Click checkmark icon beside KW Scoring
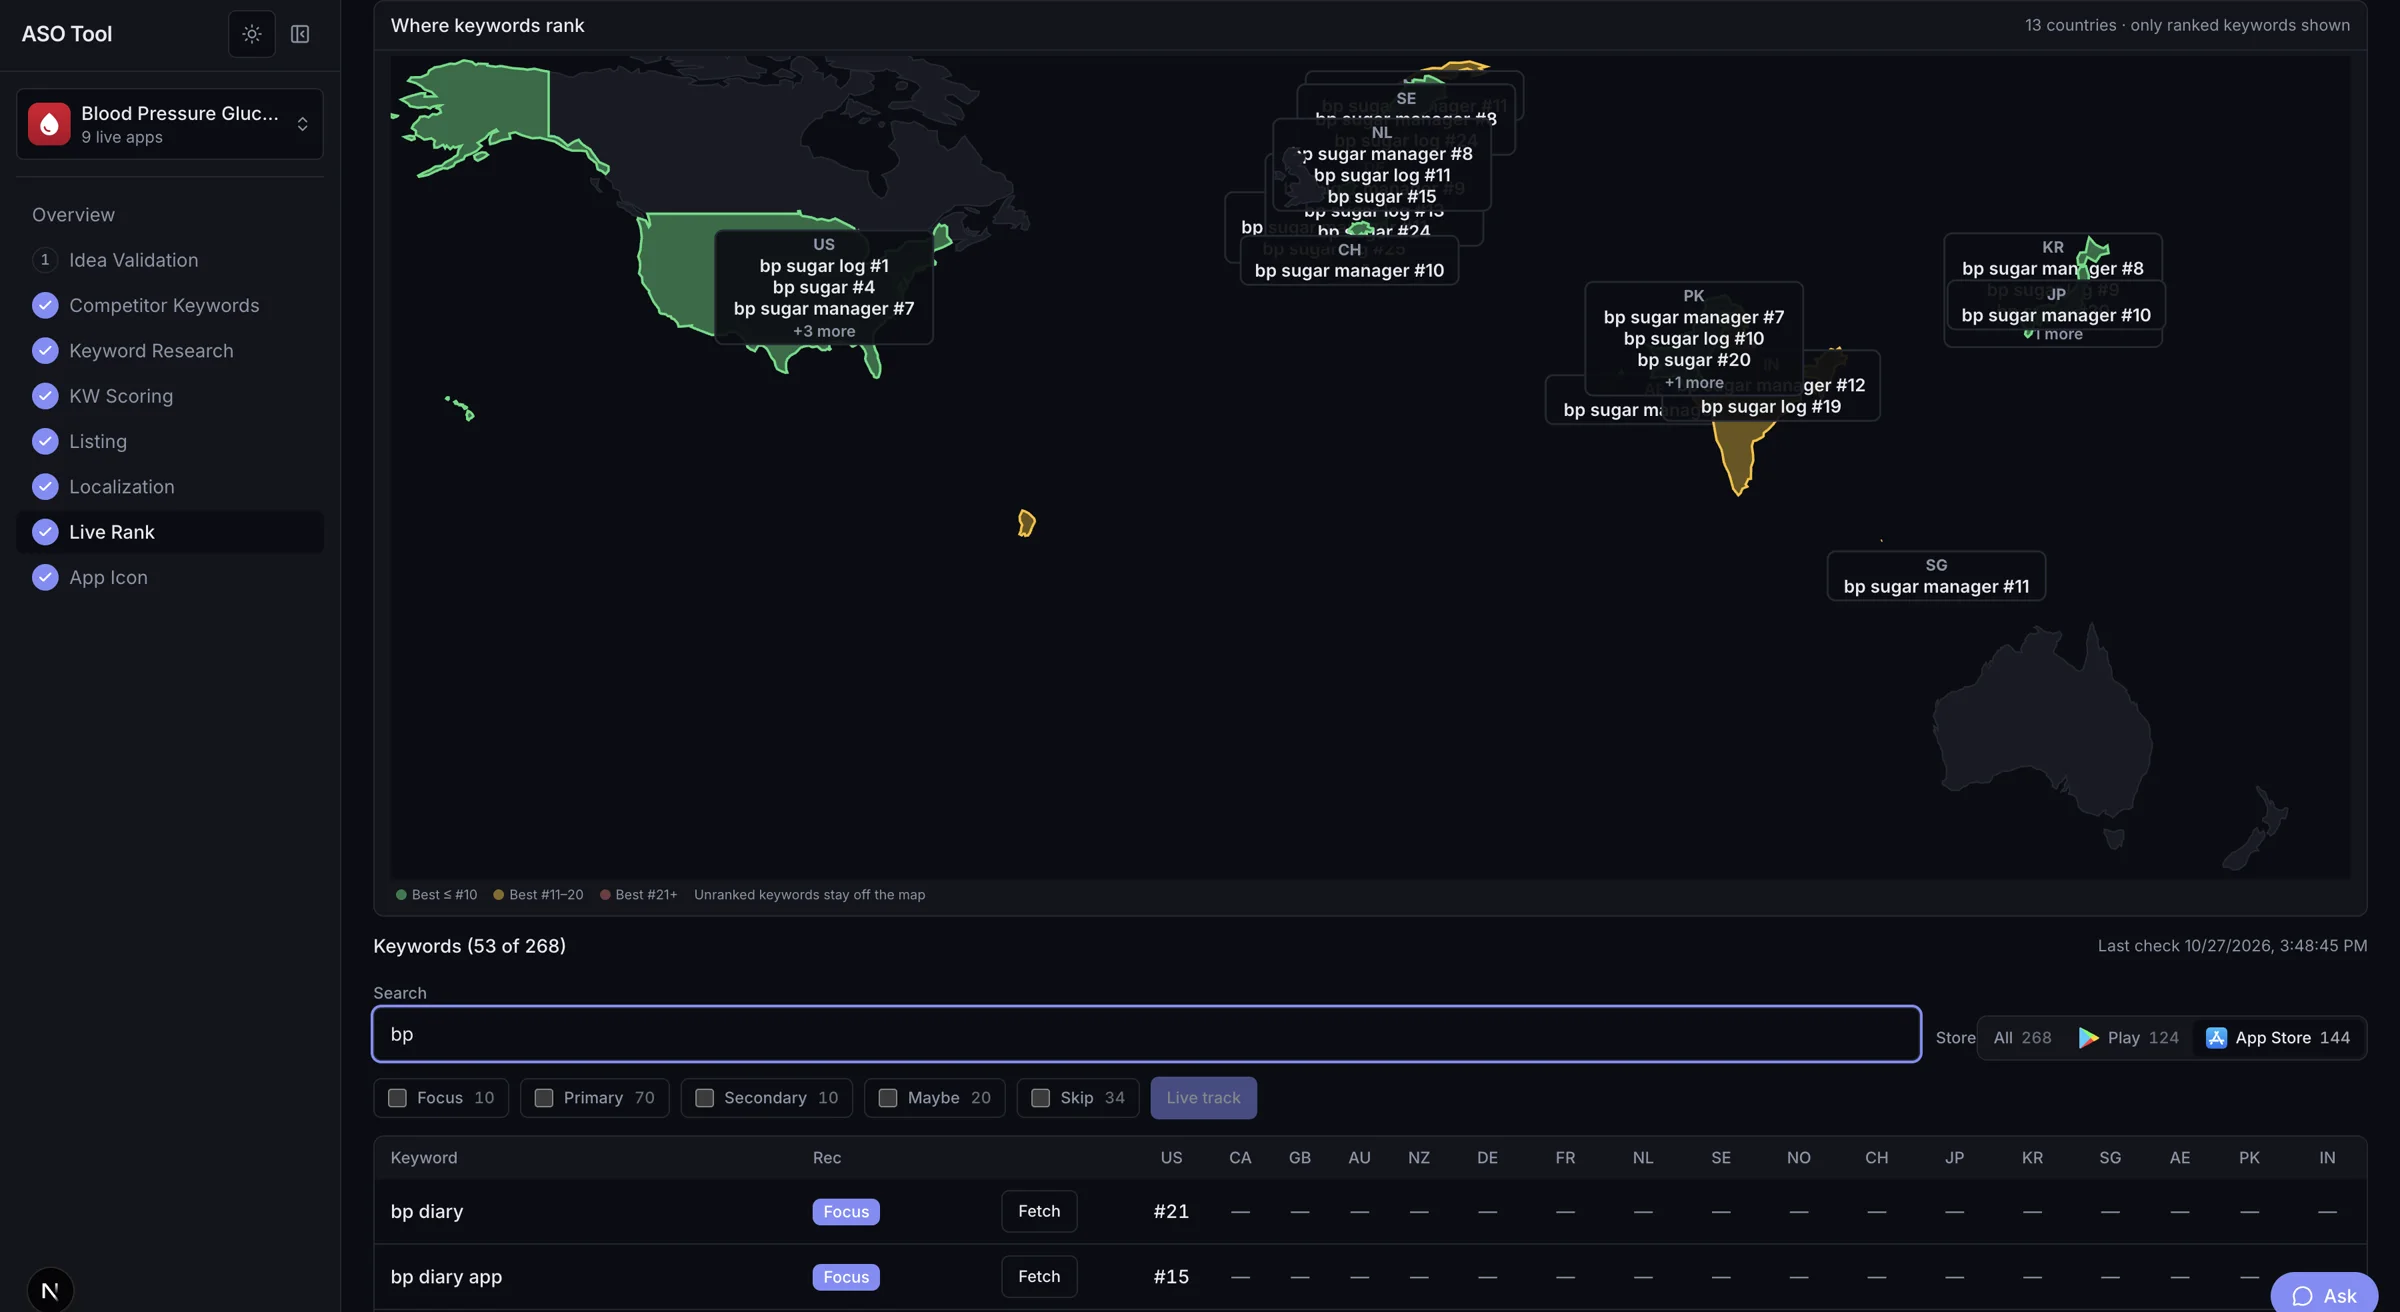2400x1312 pixels. pos(45,396)
